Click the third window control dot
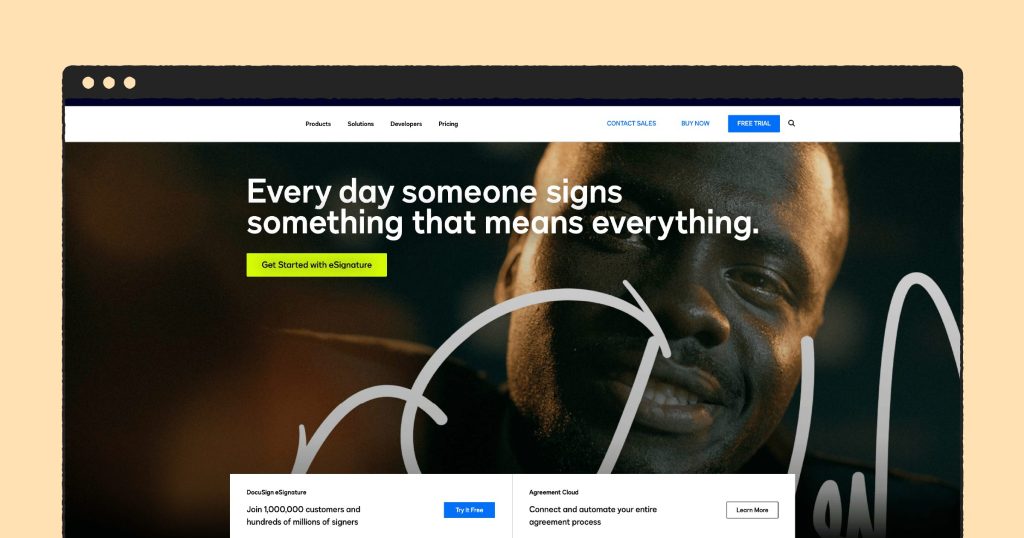 pos(130,83)
